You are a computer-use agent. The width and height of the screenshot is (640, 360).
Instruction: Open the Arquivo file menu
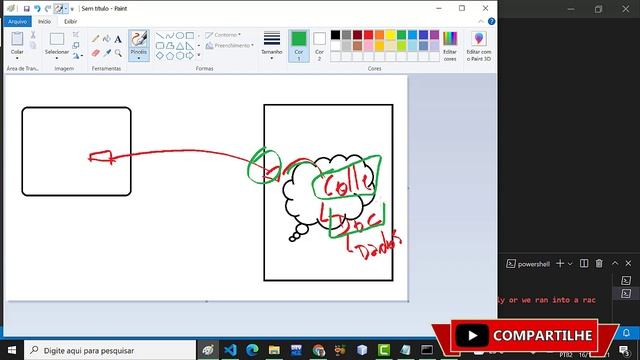[x=18, y=21]
